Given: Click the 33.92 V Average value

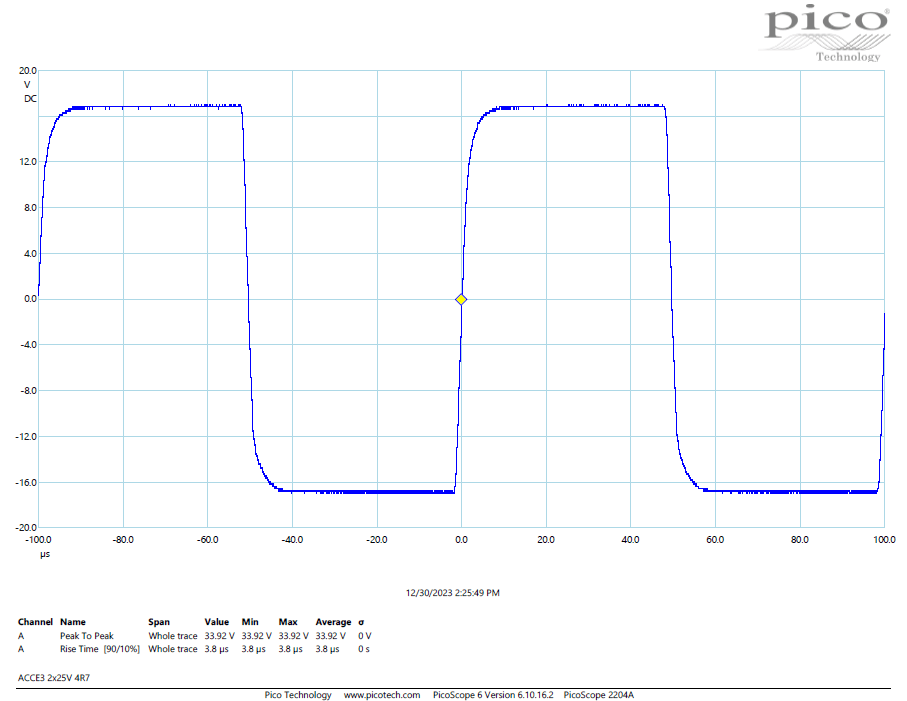Looking at the screenshot, I should [x=330, y=636].
